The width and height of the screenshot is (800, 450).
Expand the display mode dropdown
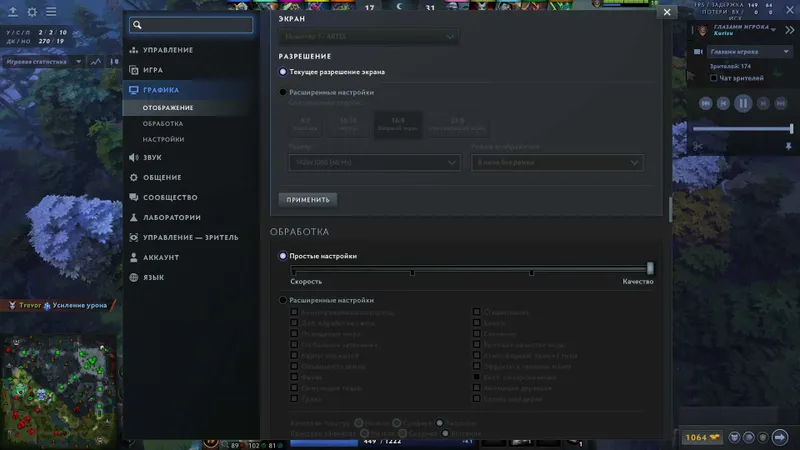(557, 163)
